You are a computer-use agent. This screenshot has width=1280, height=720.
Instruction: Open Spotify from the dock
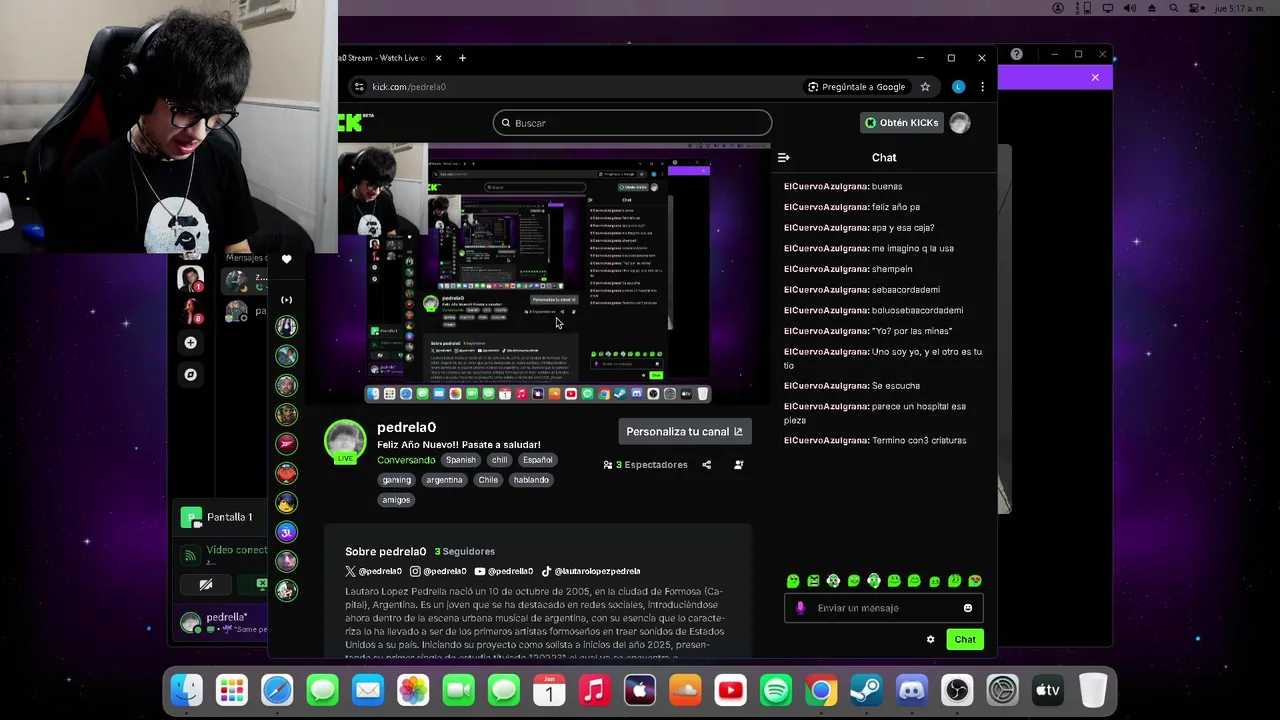776,690
